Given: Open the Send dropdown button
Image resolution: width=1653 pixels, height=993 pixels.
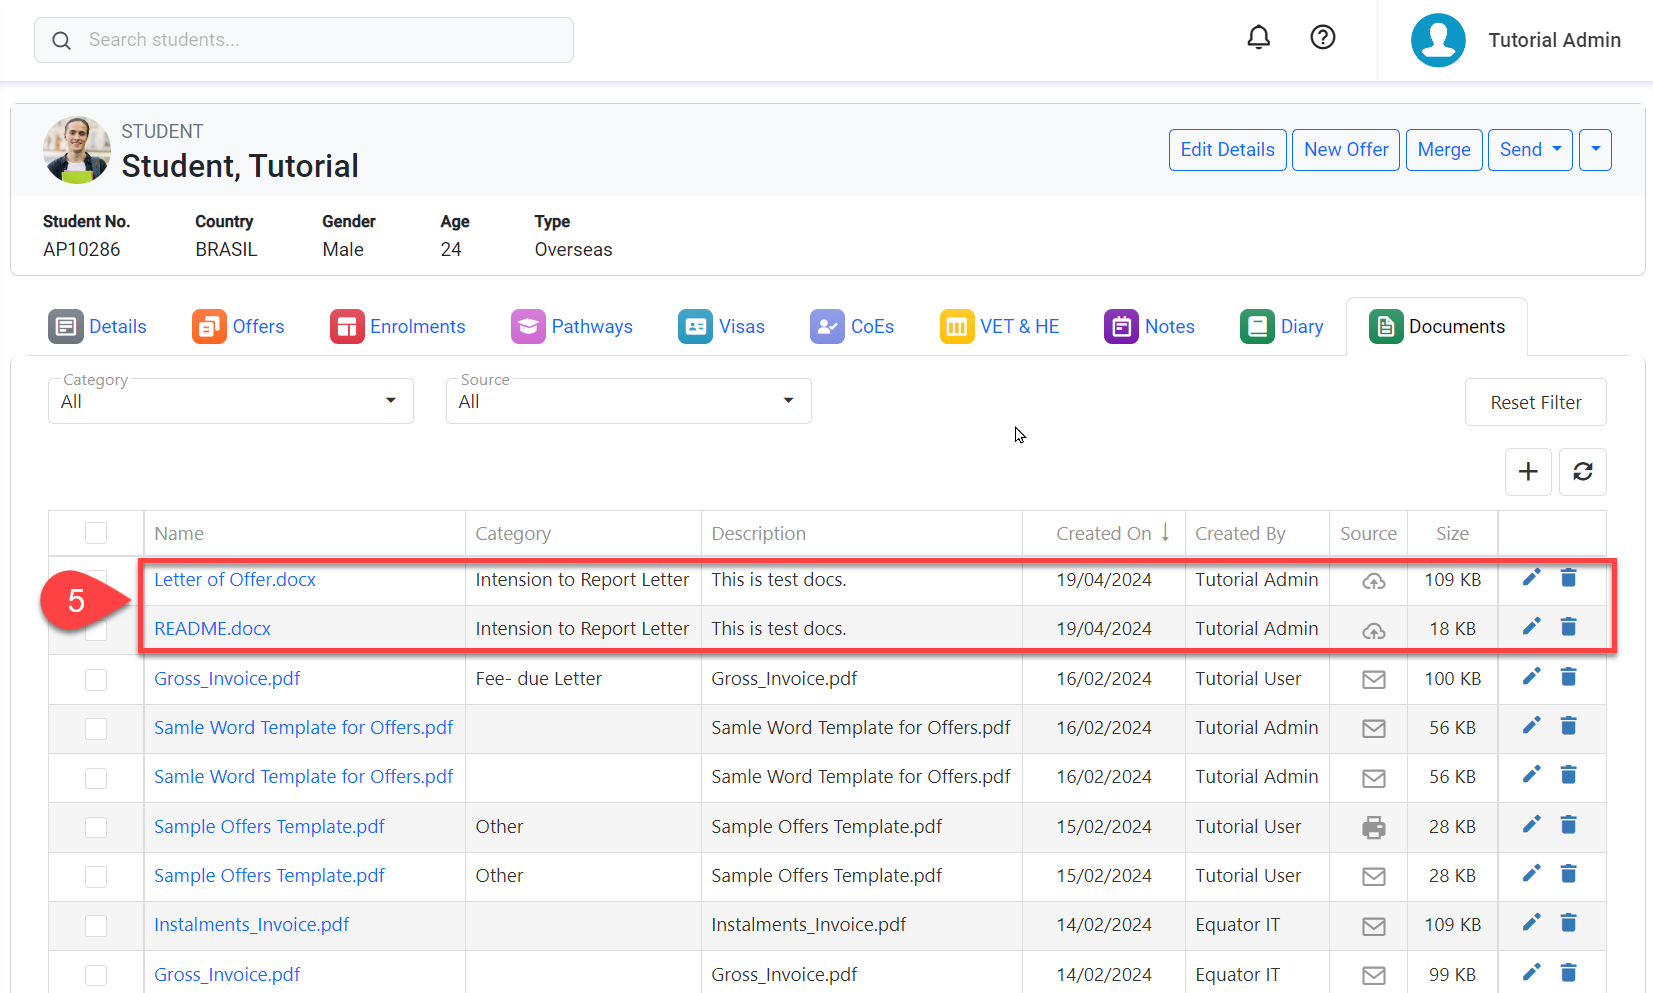Looking at the screenshot, I should click(1529, 150).
